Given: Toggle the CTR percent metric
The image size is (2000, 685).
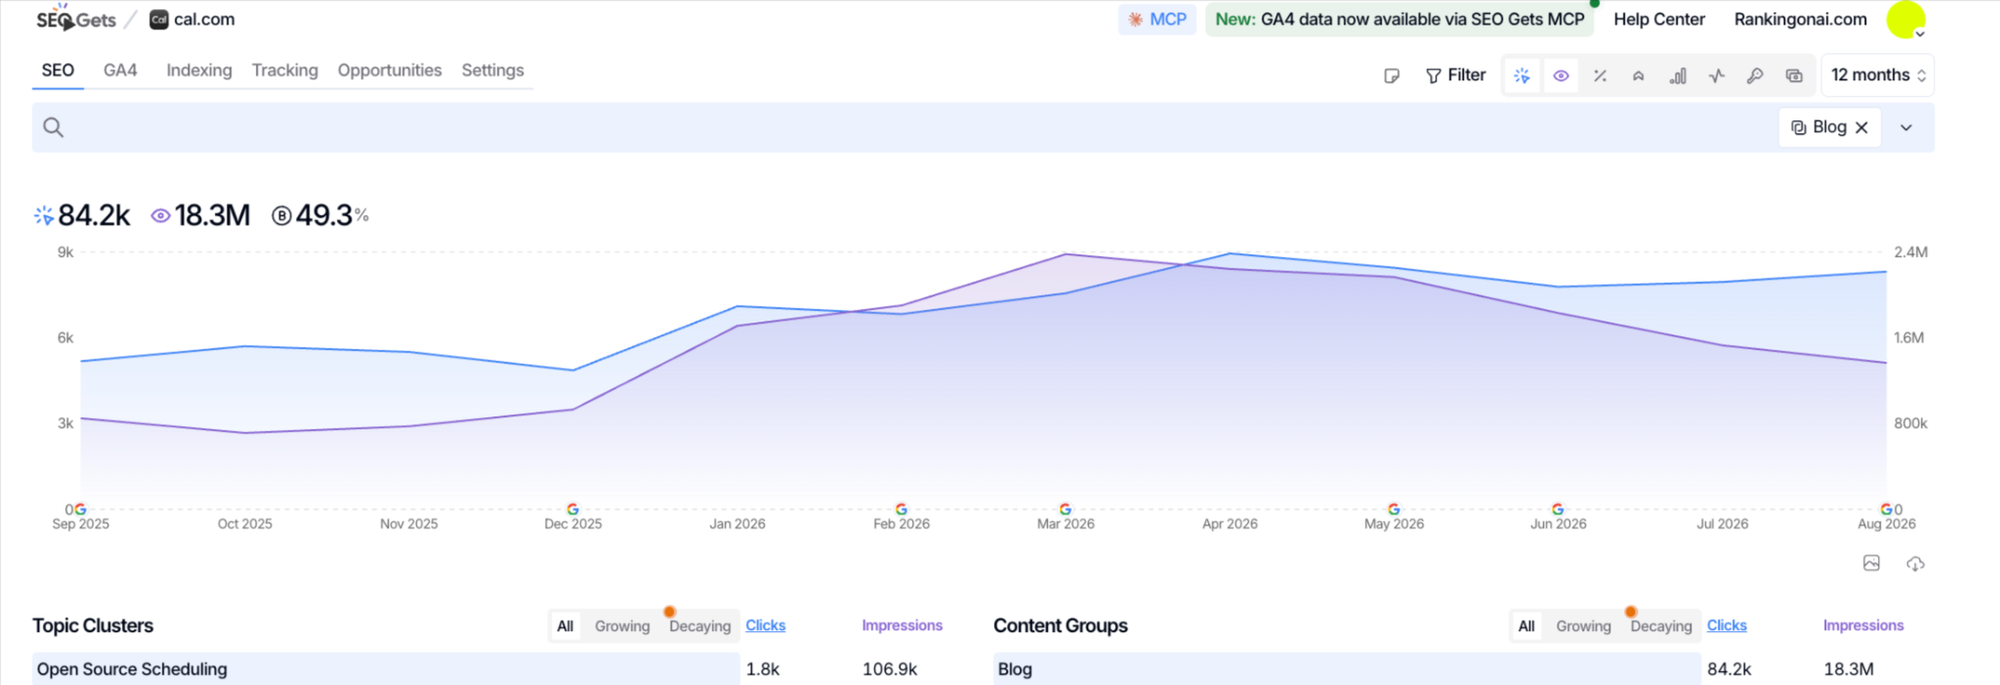Looking at the screenshot, I should tap(1600, 76).
